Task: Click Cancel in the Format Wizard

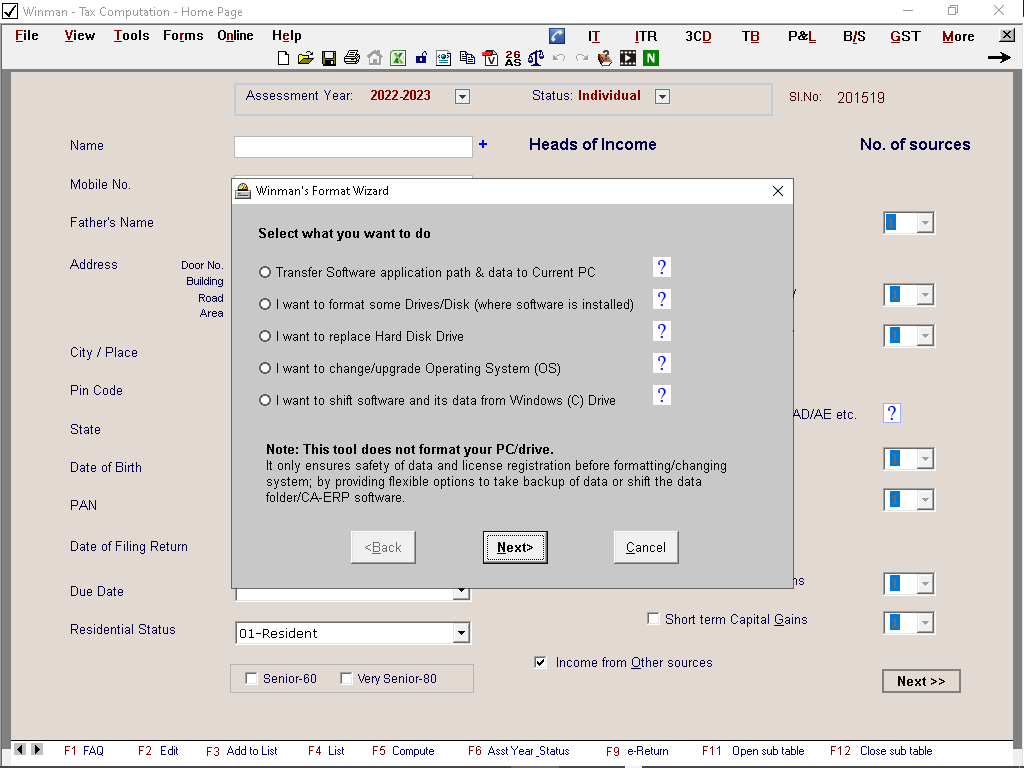Action: 646,547
